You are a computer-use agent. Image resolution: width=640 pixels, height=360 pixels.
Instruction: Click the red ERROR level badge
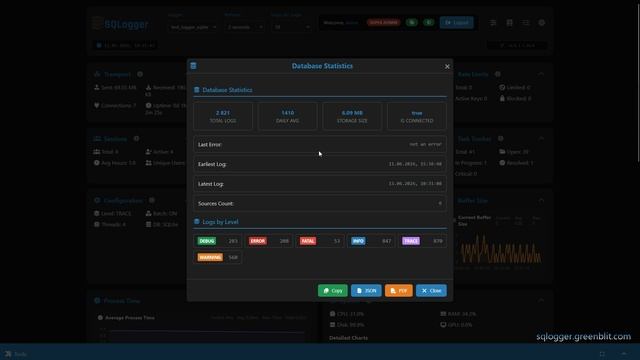point(258,241)
